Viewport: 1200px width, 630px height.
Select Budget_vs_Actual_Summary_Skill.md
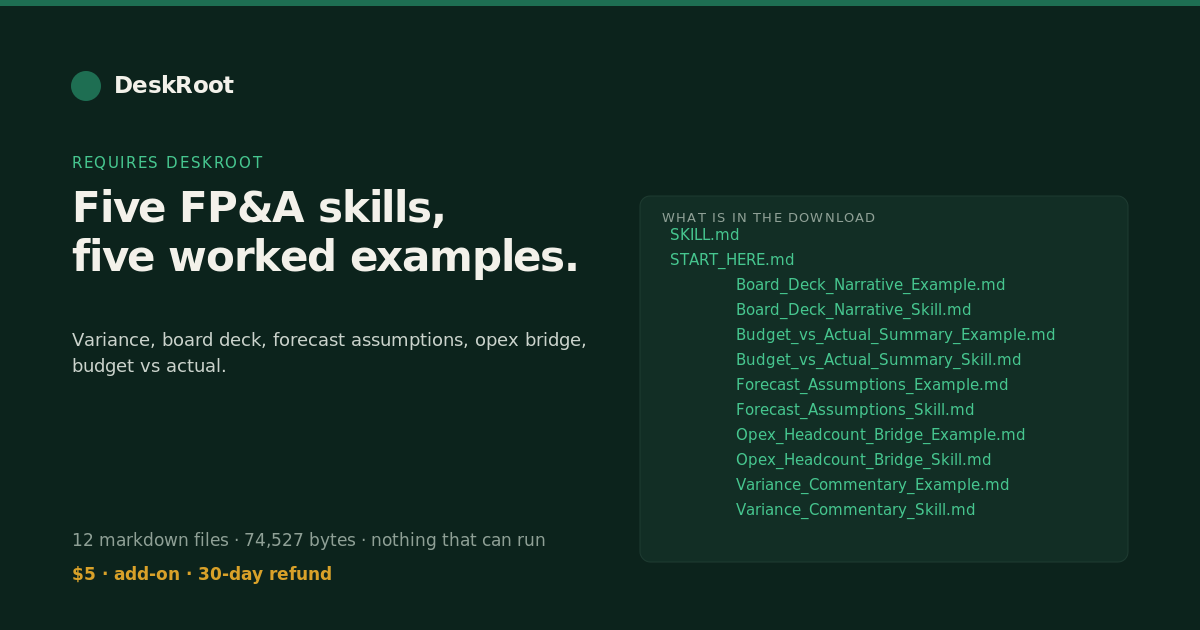tap(879, 360)
